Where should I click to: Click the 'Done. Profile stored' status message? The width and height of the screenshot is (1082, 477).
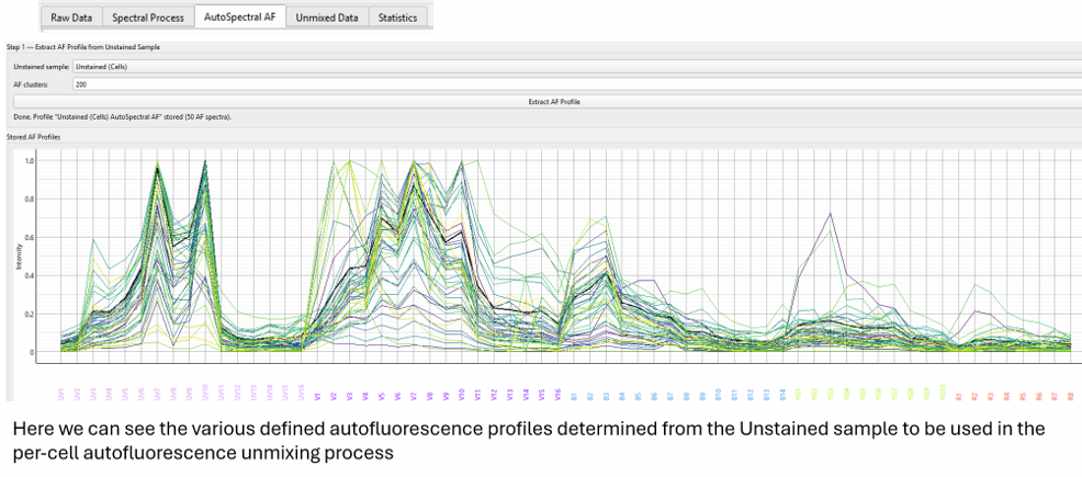(122, 117)
